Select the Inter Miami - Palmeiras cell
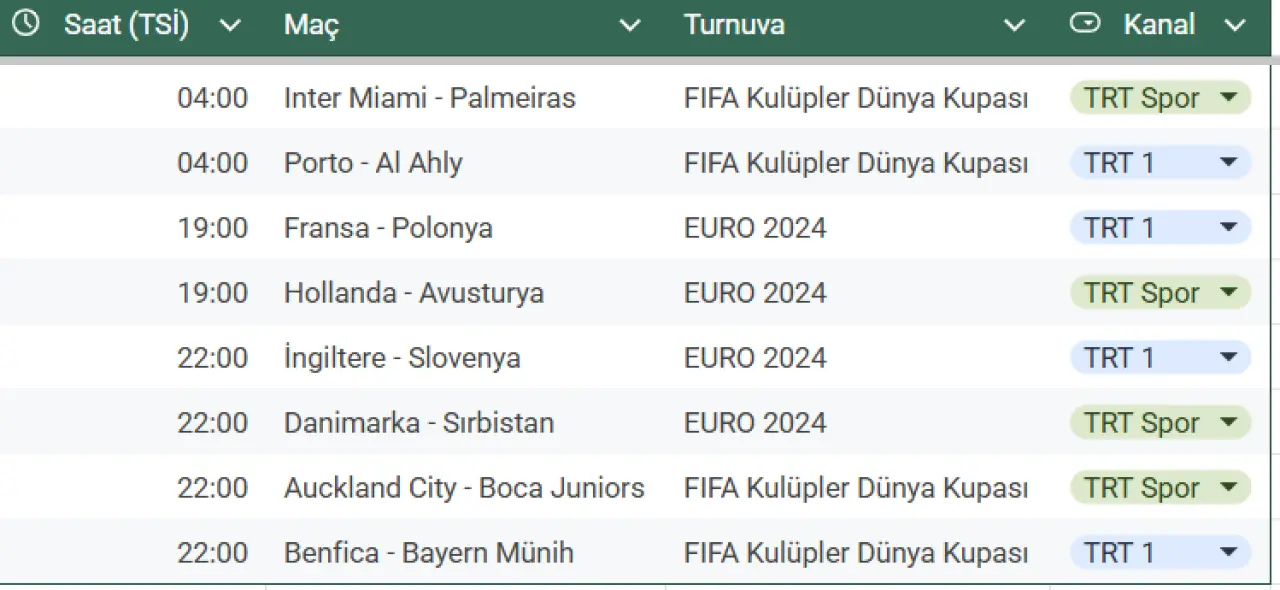Image resolution: width=1280 pixels, height=590 pixels. (x=430, y=98)
